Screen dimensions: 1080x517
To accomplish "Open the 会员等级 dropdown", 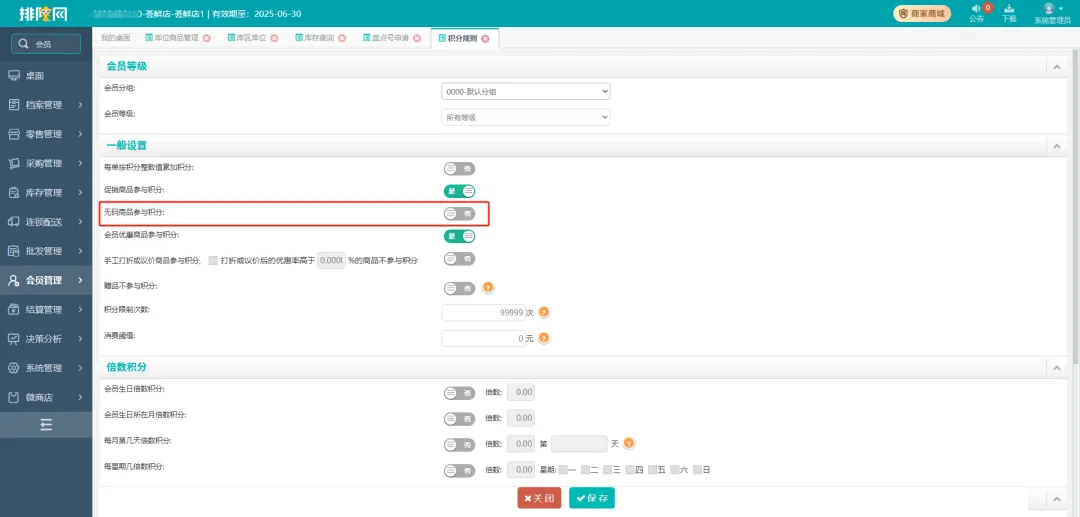I will tap(525, 117).
